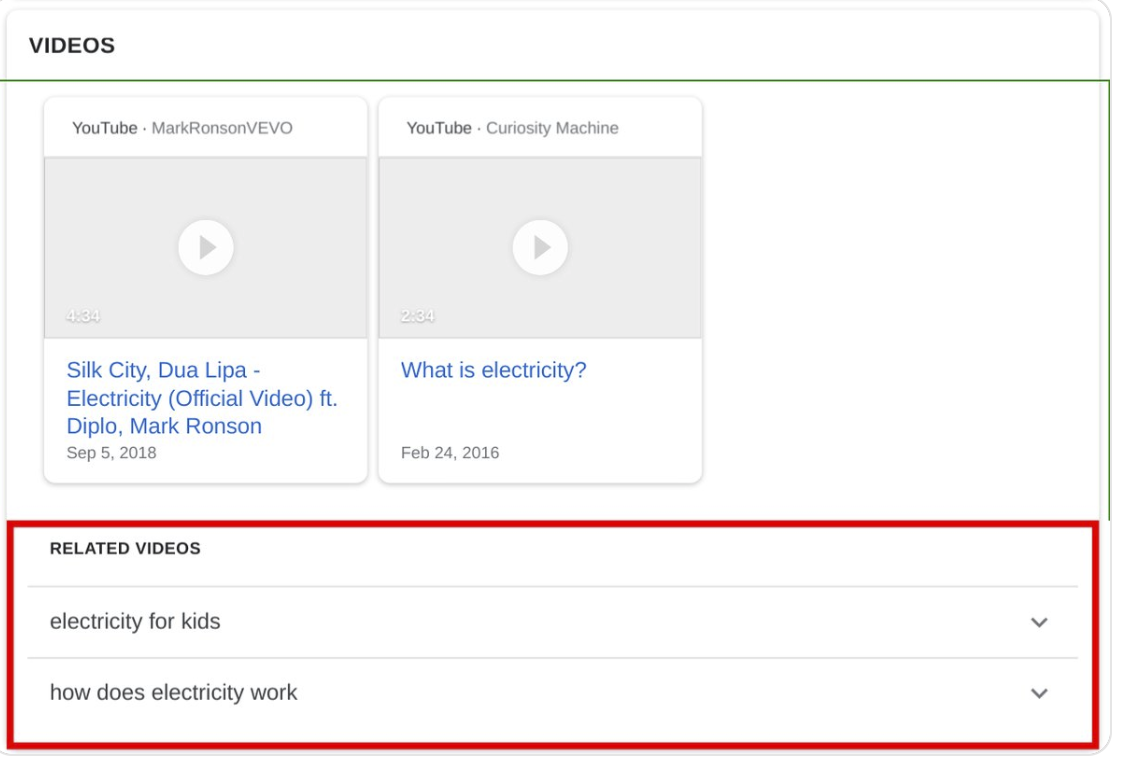Click top-left corner of MarkRonsonVEVO video thumbnail

click(x=50, y=163)
